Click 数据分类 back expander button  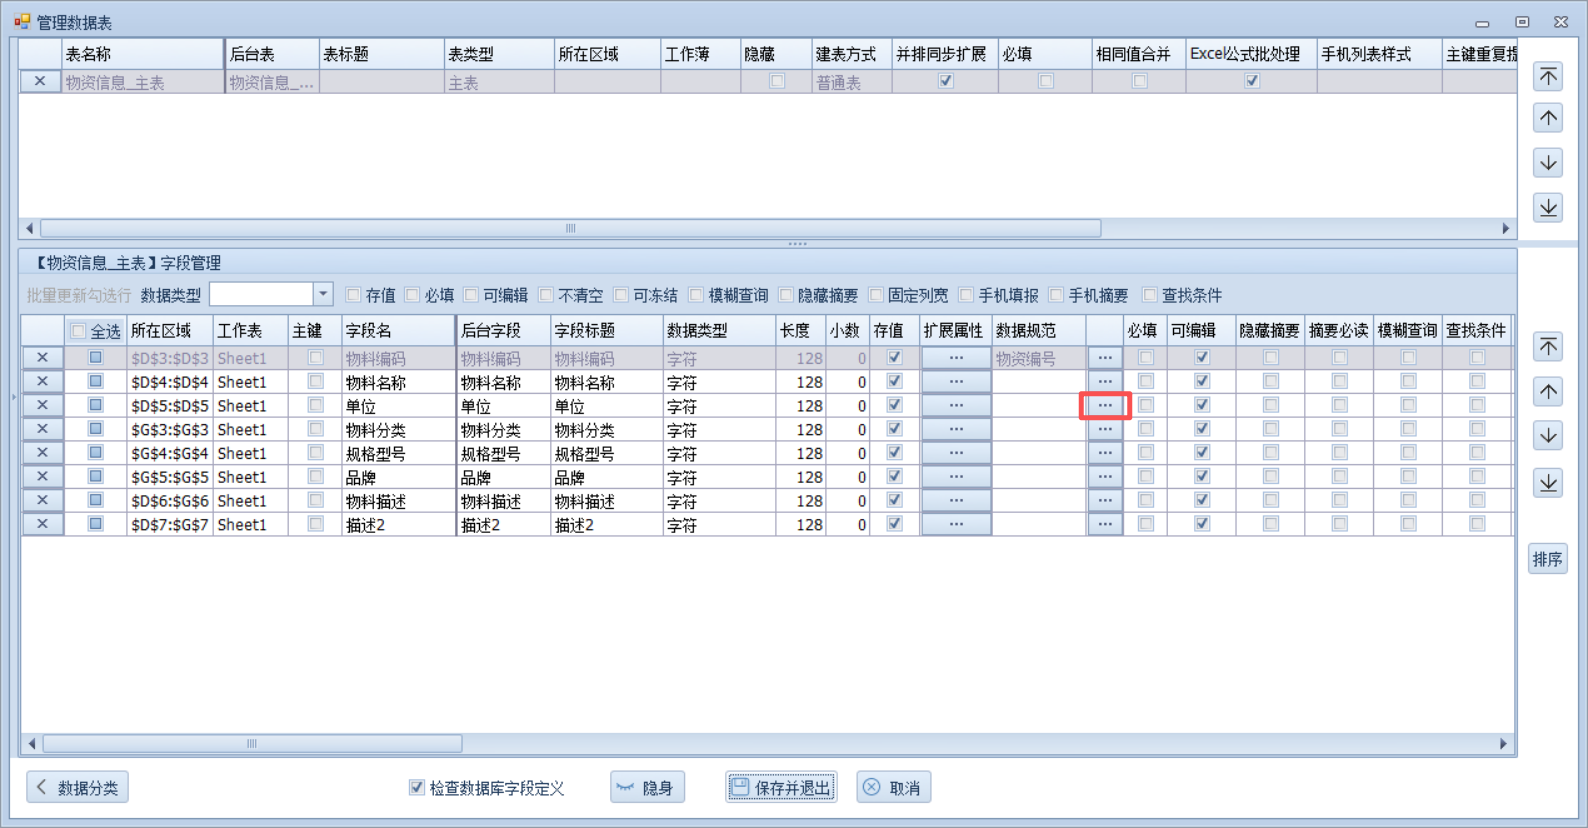[x=77, y=788]
